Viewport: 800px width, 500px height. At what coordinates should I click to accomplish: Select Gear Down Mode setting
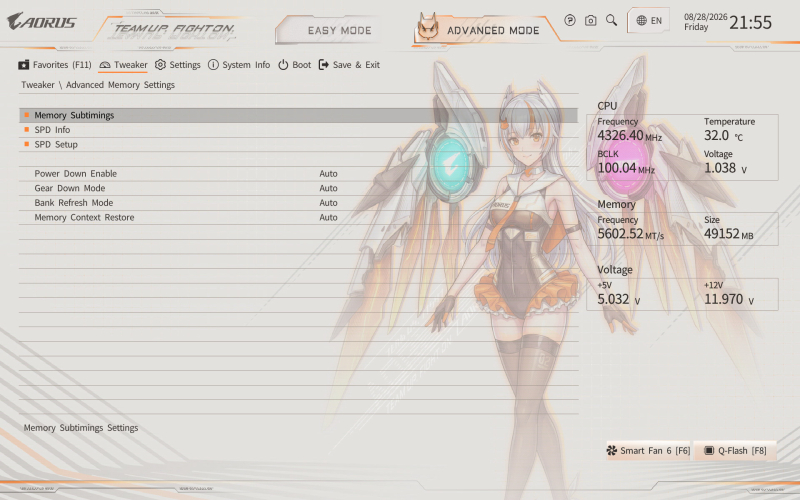70,188
